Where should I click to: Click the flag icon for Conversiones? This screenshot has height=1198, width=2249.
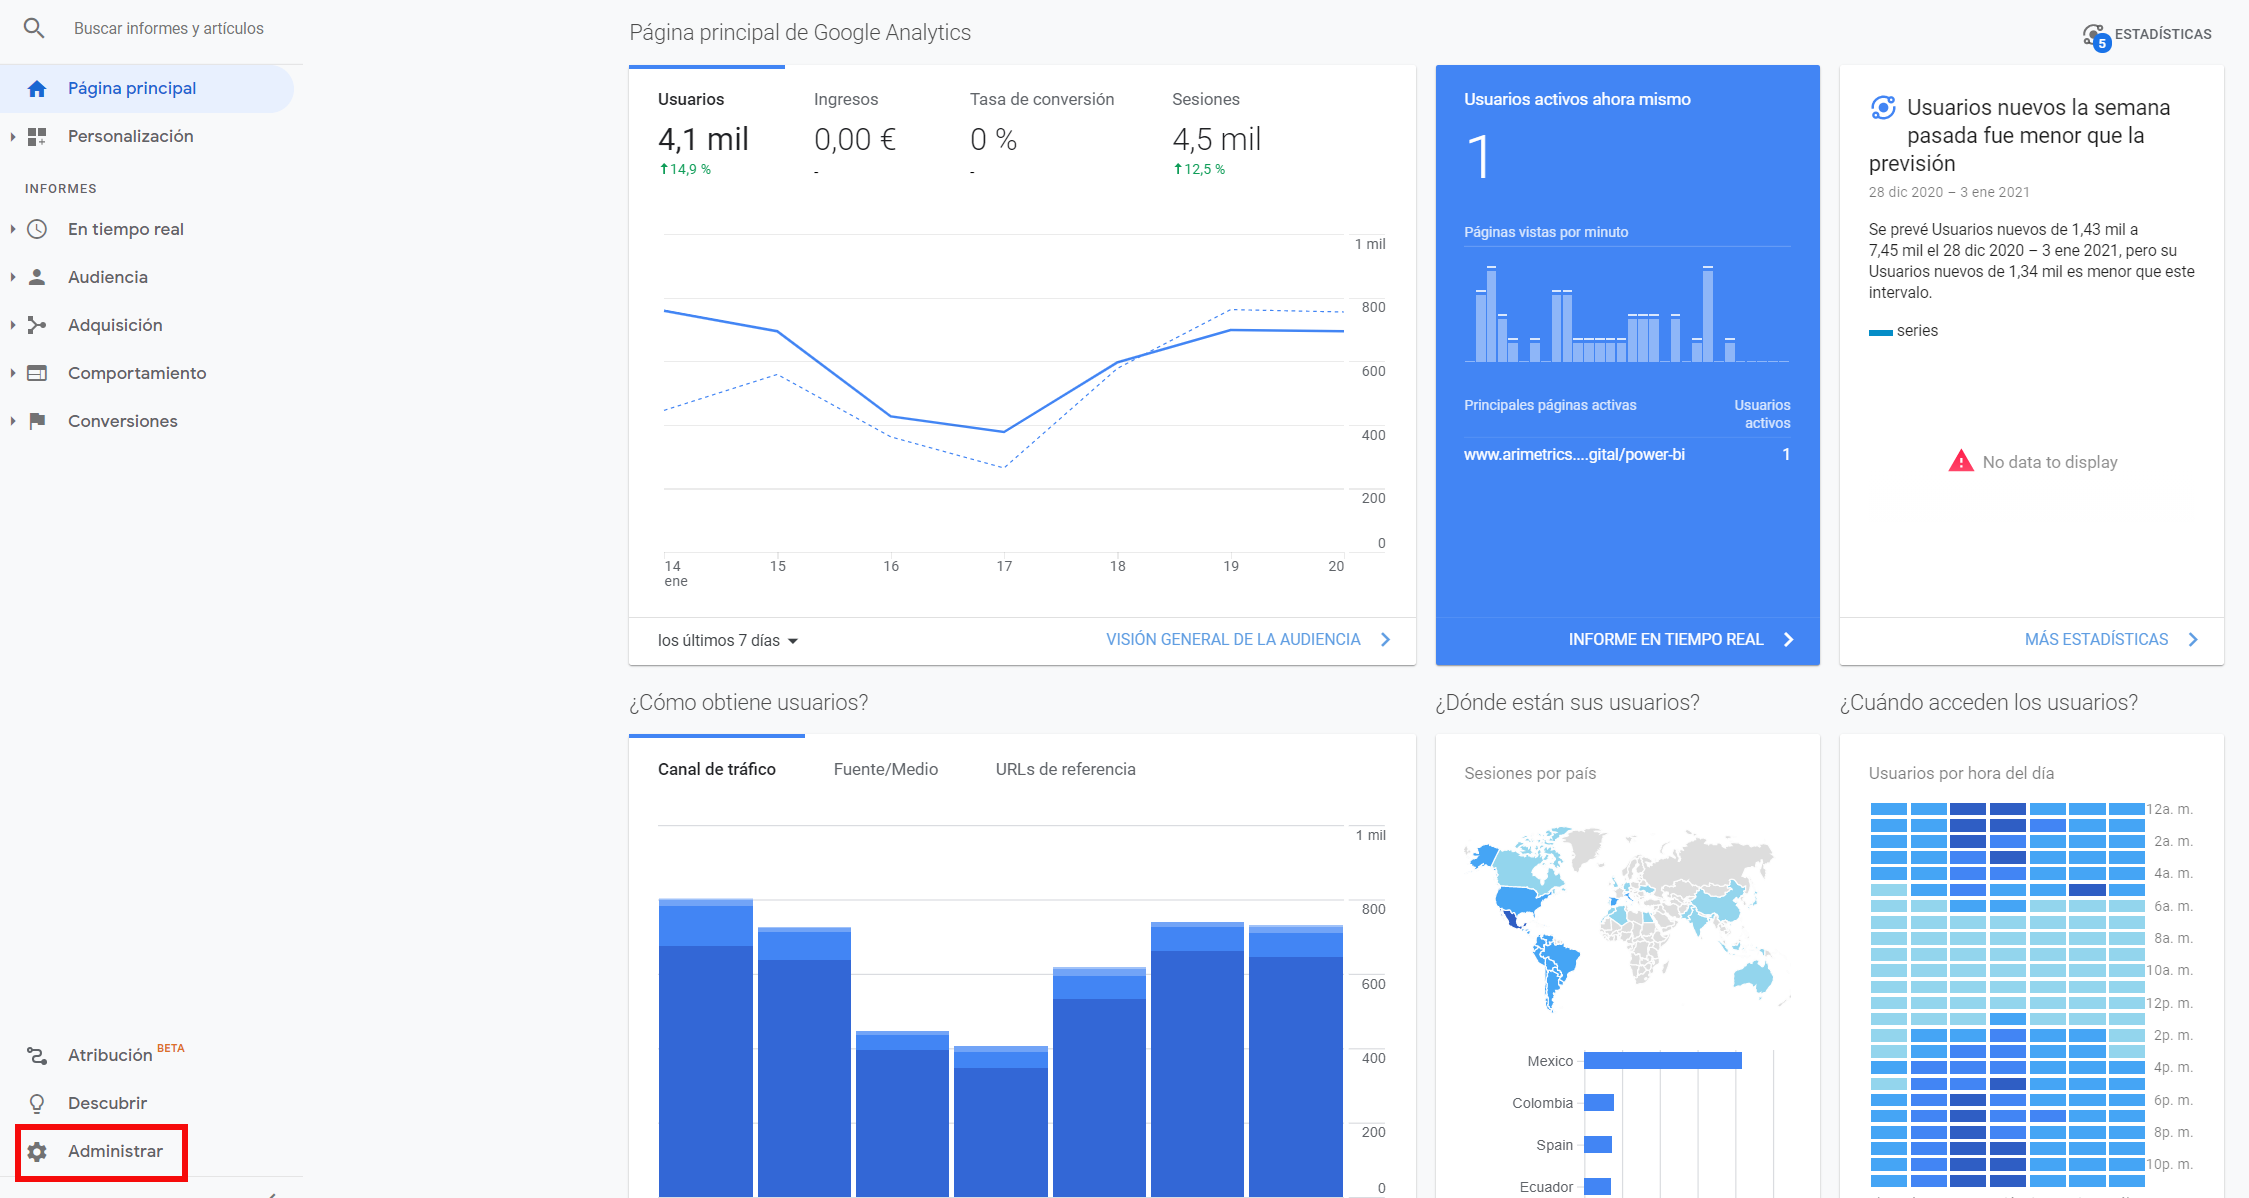[37, 421]
